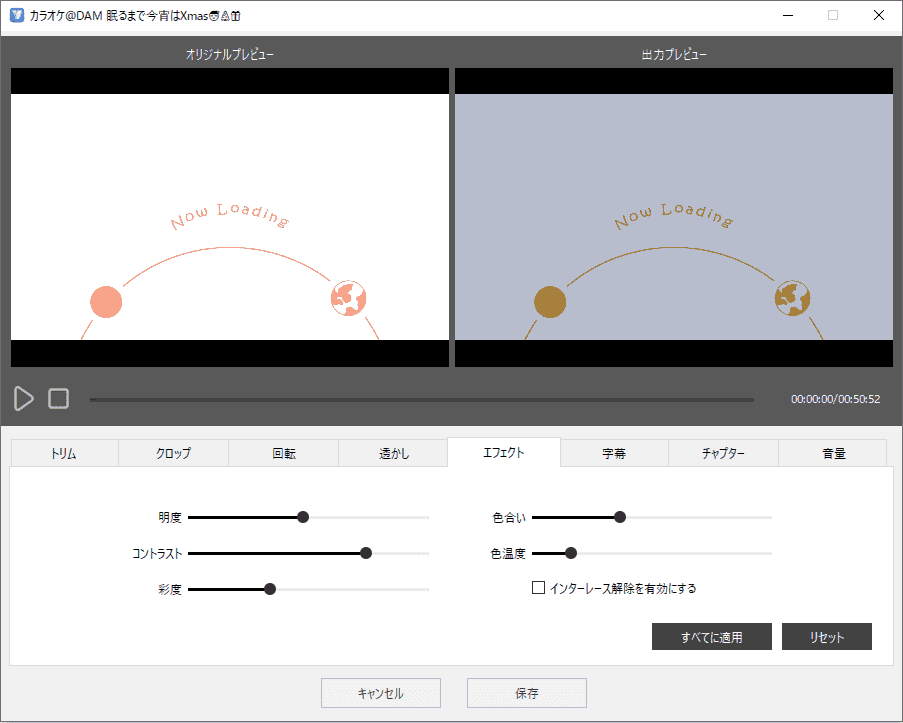Enable インターレース解除を有効にする checkbox
The height and width of the screenshot is (723, 903).
click(x=538, y=588)
